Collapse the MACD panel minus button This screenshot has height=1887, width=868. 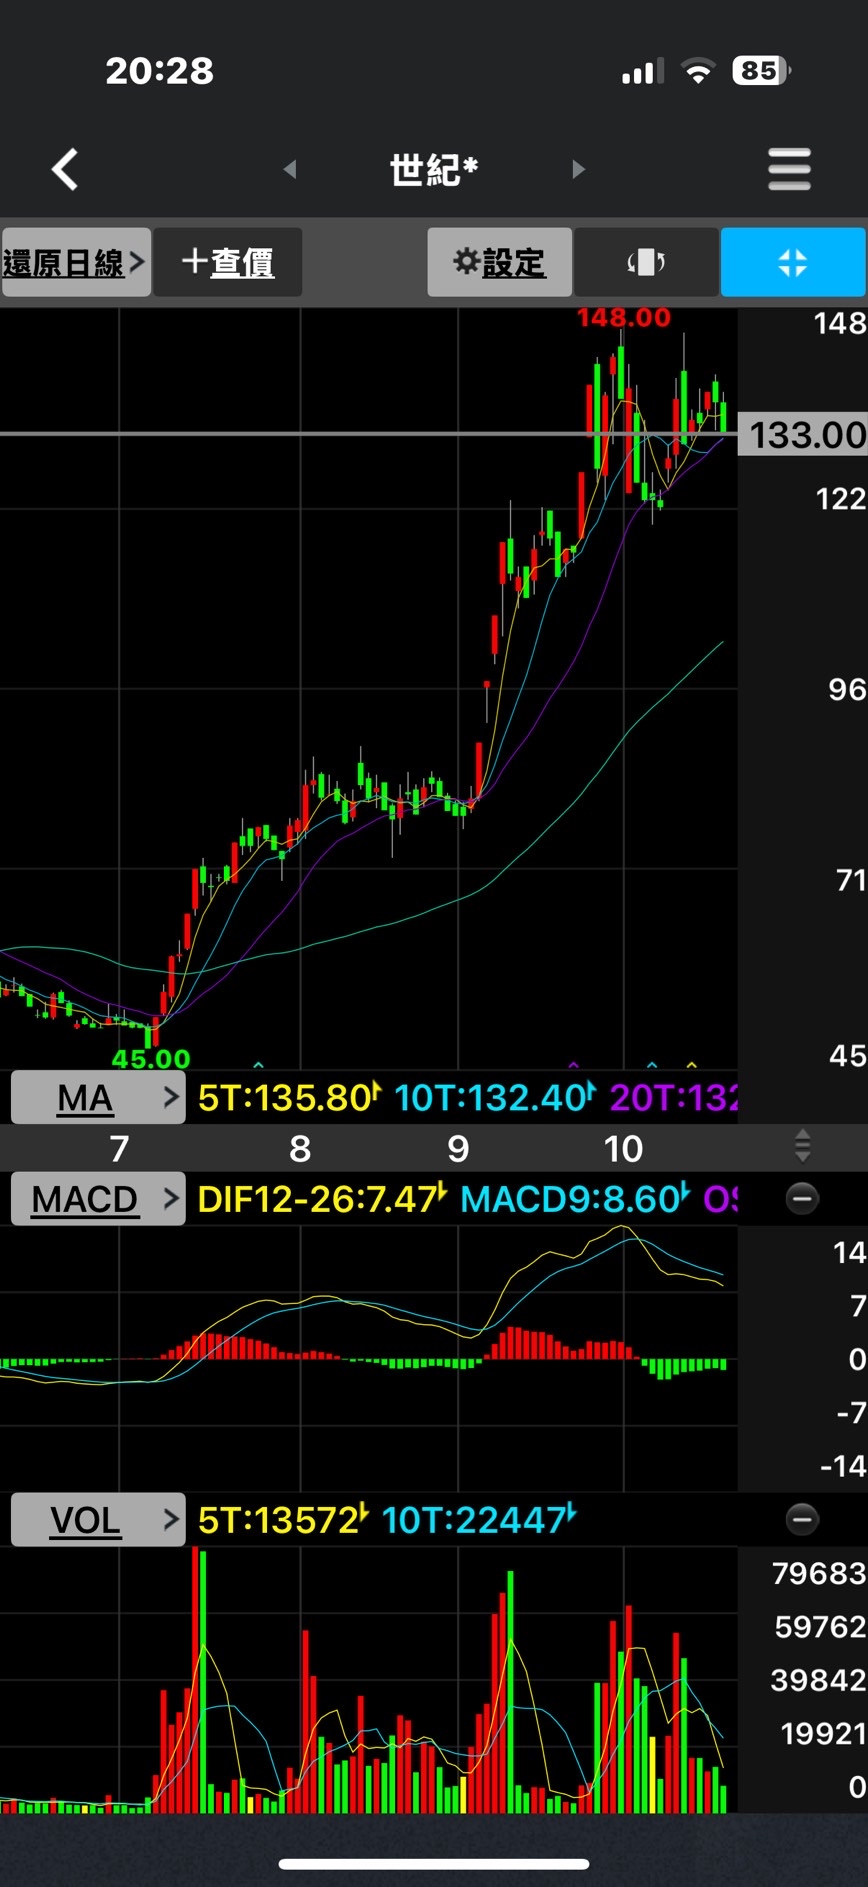click(802, 1198)
